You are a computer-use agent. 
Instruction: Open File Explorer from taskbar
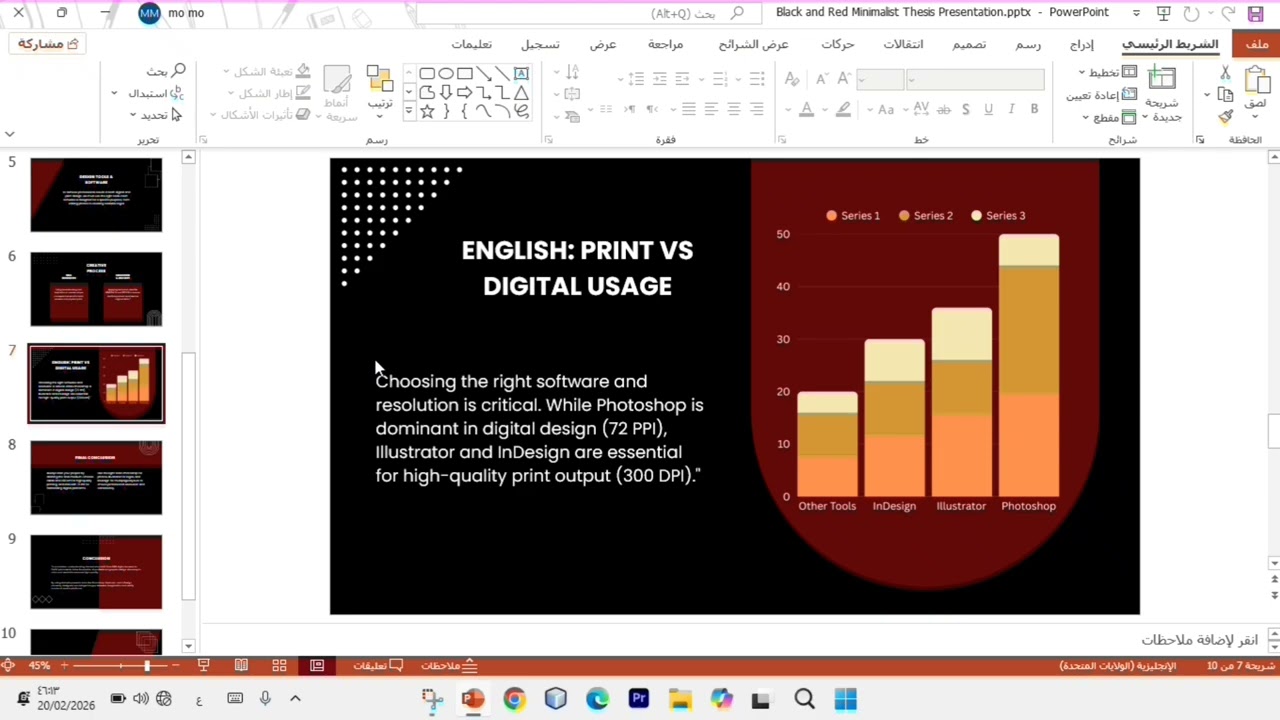click(x=679, y=699)
